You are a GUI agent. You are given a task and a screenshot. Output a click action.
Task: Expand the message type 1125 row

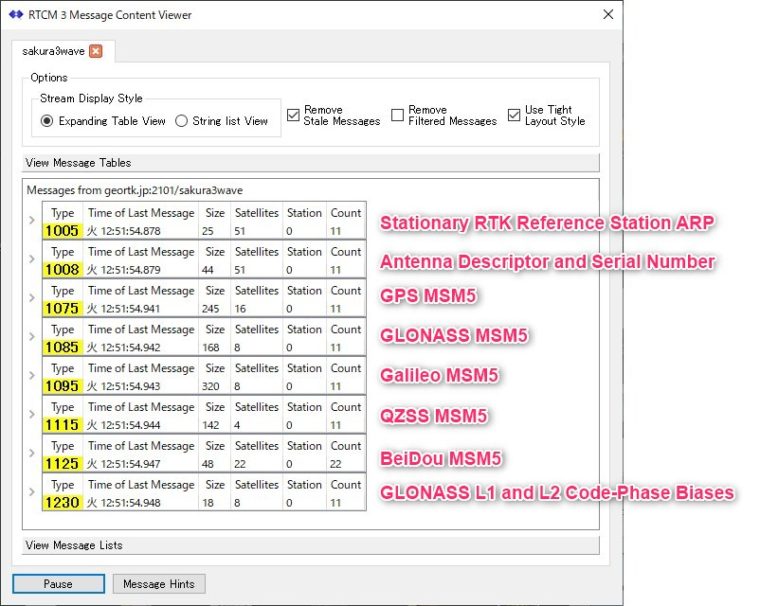point(31,455)
